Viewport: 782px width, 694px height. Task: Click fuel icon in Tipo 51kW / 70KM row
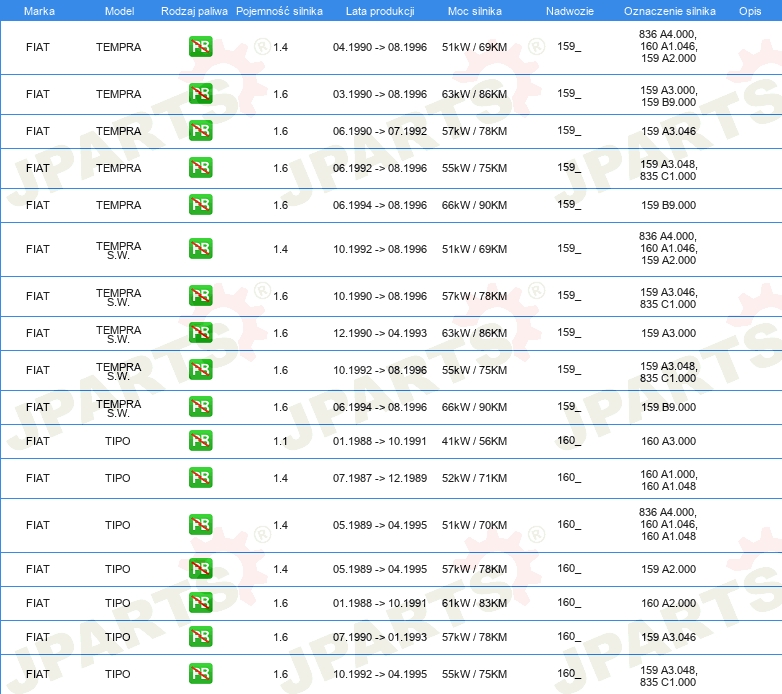point(200,524)
